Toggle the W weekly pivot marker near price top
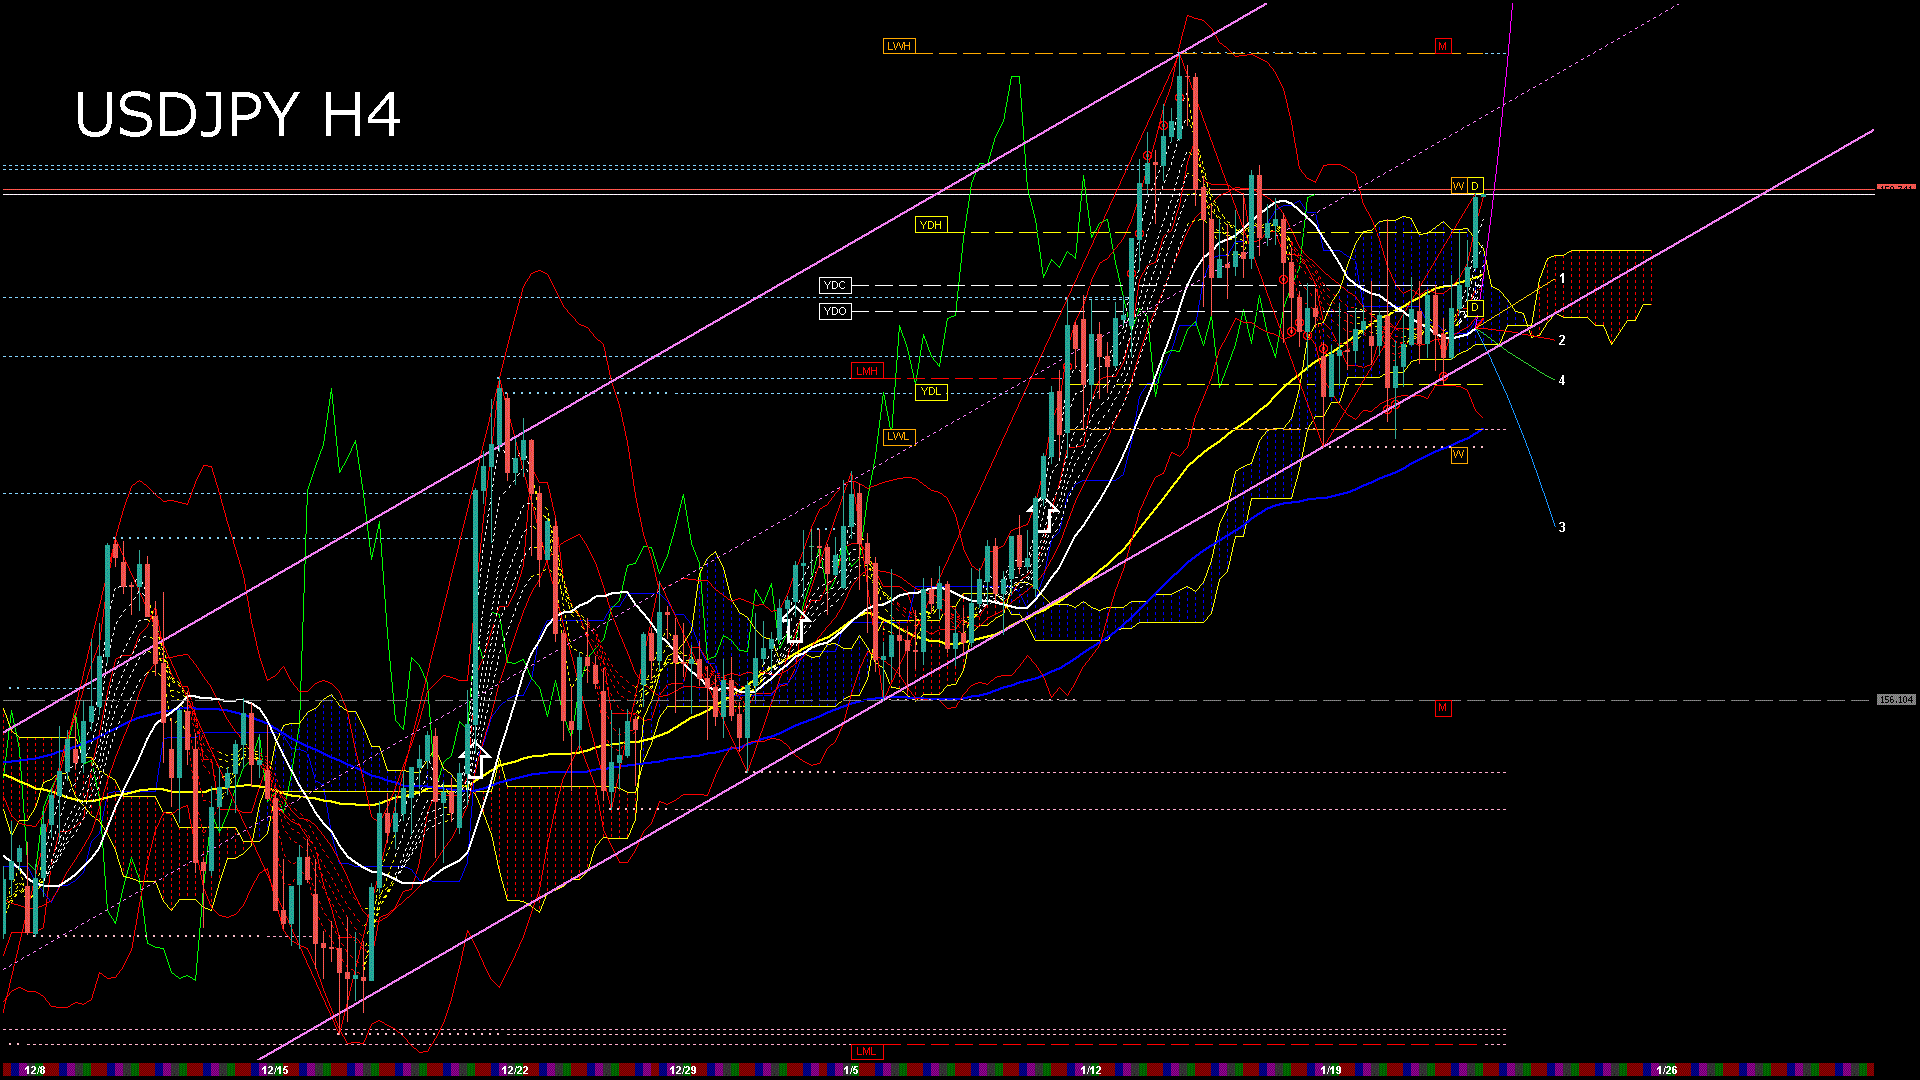The width and height of the screenshot is (1920, 1080). tap(1459, 185)
